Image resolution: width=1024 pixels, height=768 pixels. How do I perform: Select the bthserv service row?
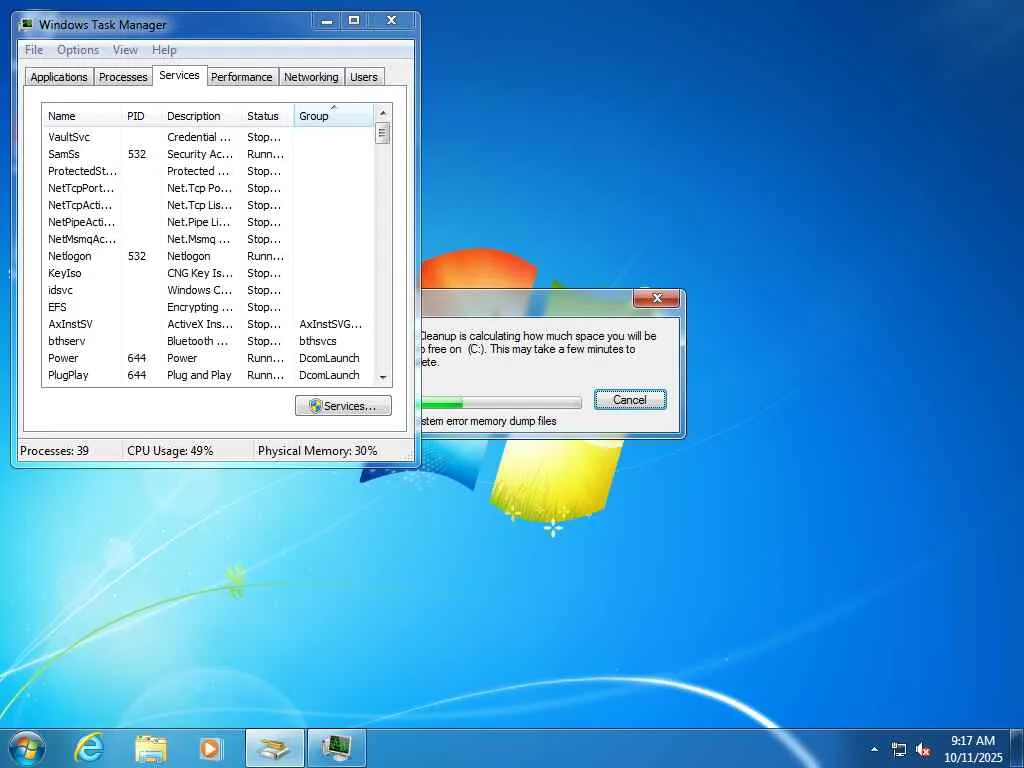click(208, 341)
